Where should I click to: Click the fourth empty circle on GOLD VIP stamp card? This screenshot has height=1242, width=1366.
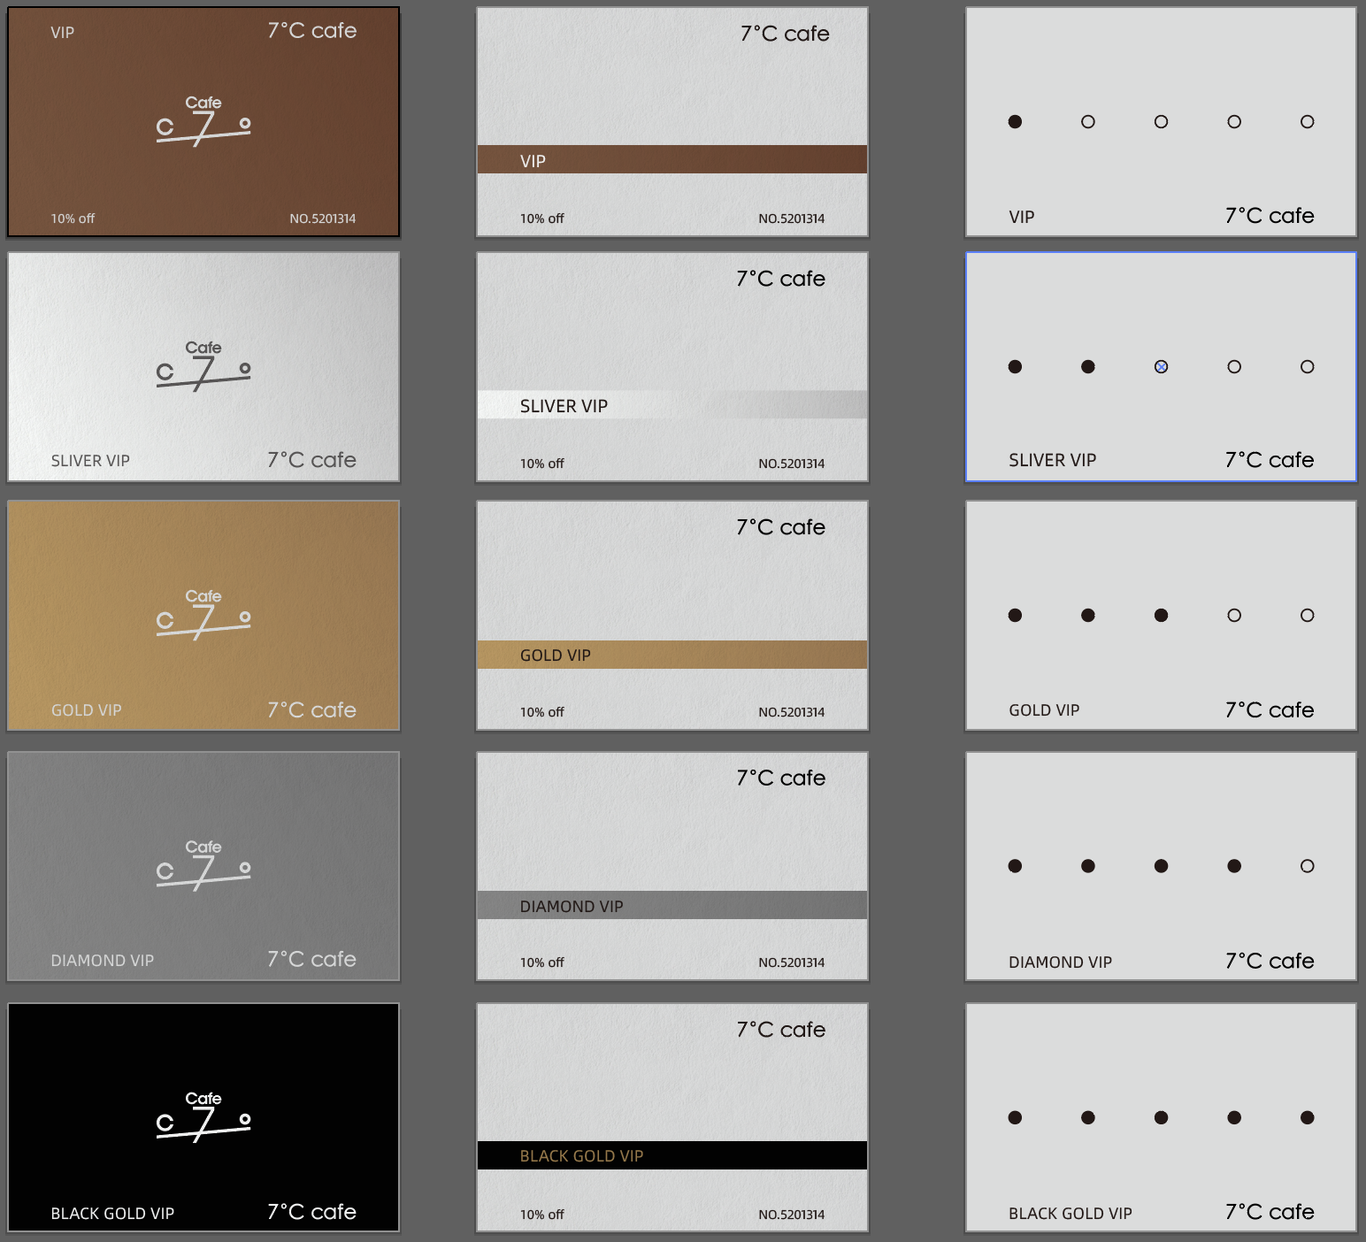tap(1234, 616)
